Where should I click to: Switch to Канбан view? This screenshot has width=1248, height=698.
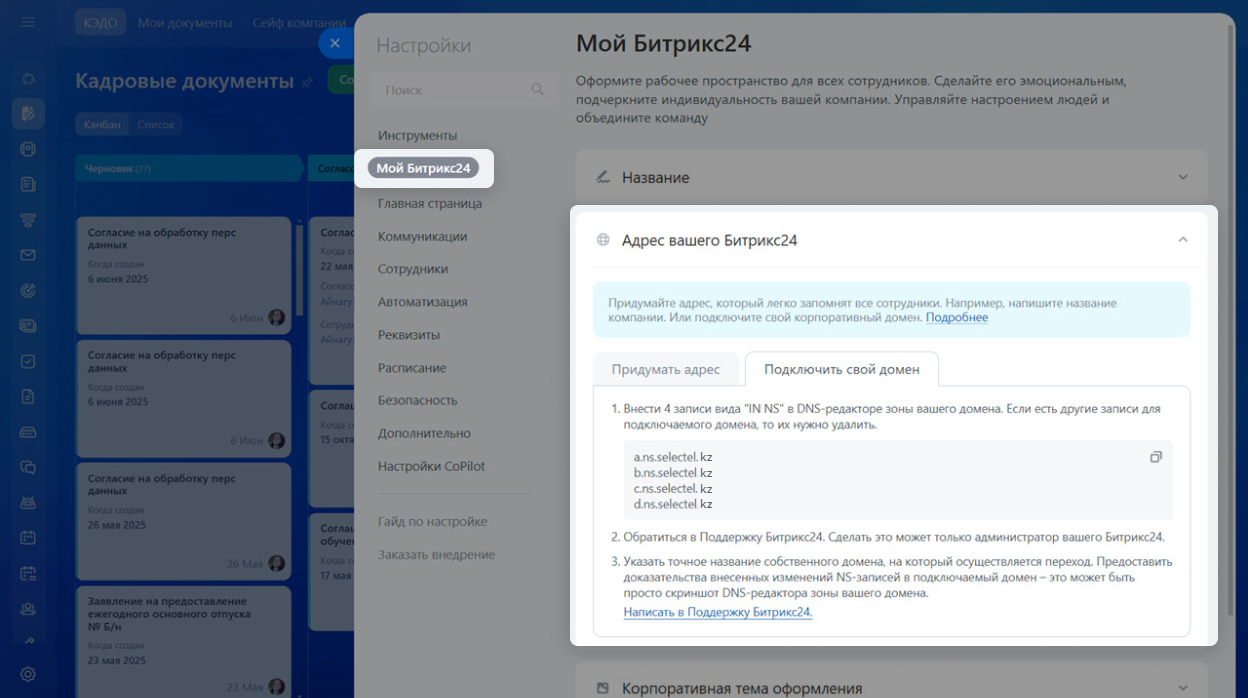(x=103, y=124)
